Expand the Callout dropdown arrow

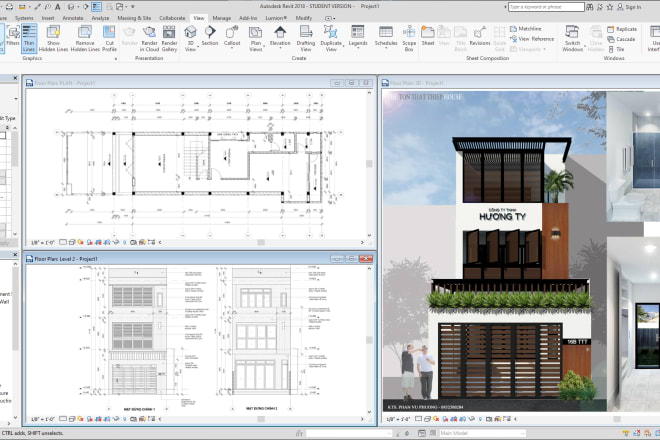pos(232,48)
